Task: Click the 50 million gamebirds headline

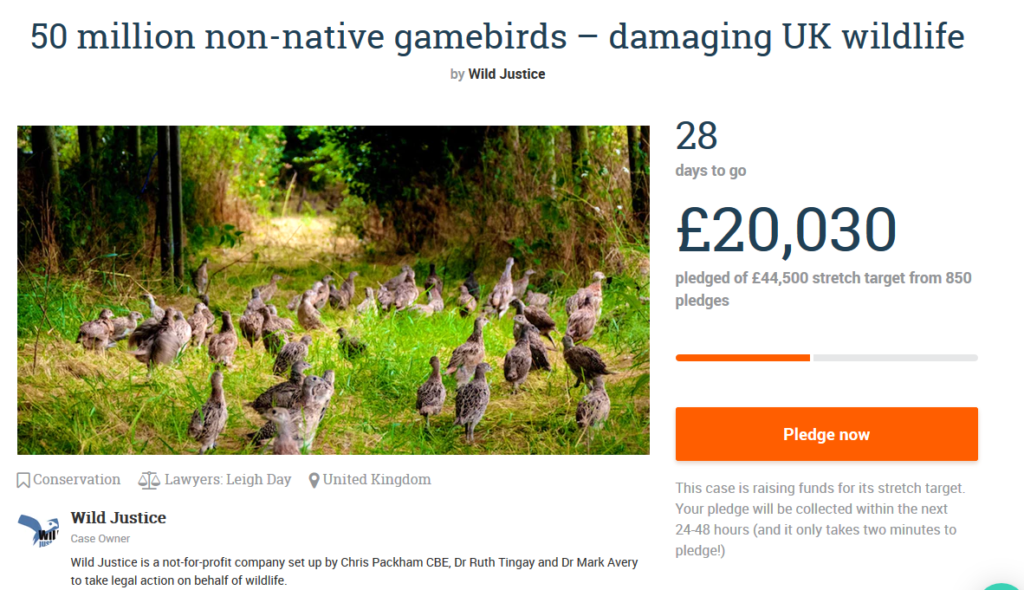Action: (x=497, y=37)
